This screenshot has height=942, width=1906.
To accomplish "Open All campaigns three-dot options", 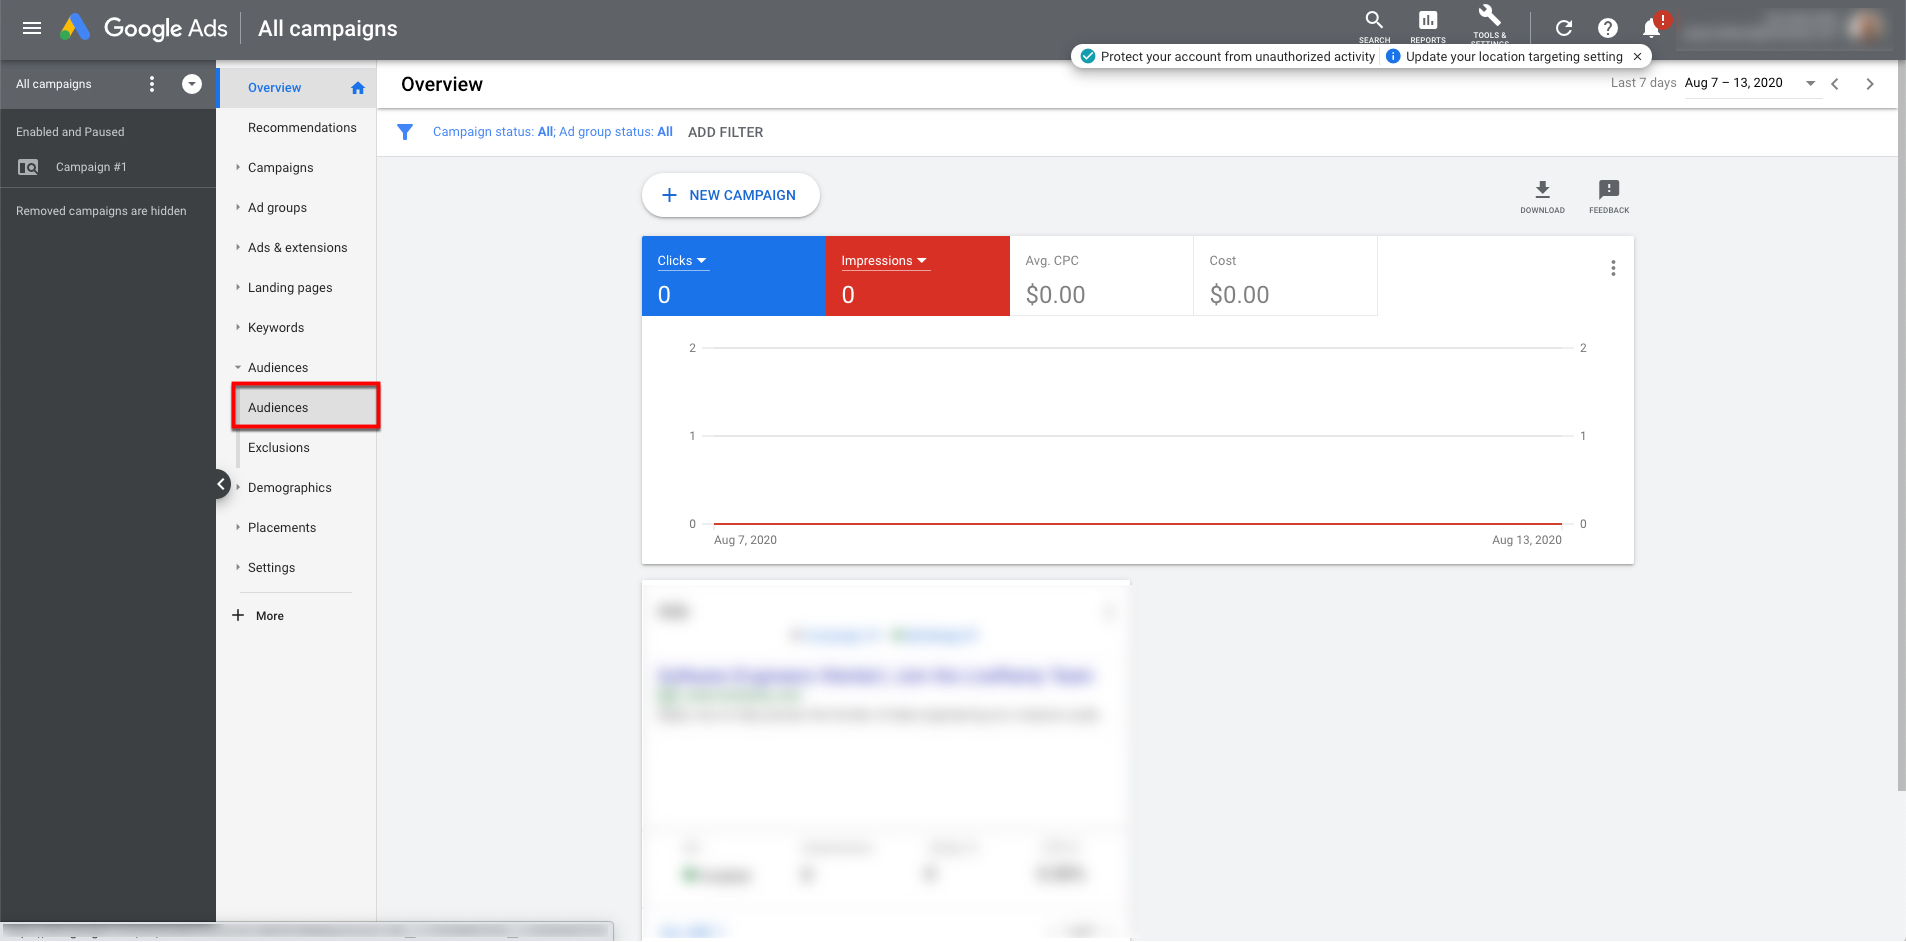I will pos(152,84).
